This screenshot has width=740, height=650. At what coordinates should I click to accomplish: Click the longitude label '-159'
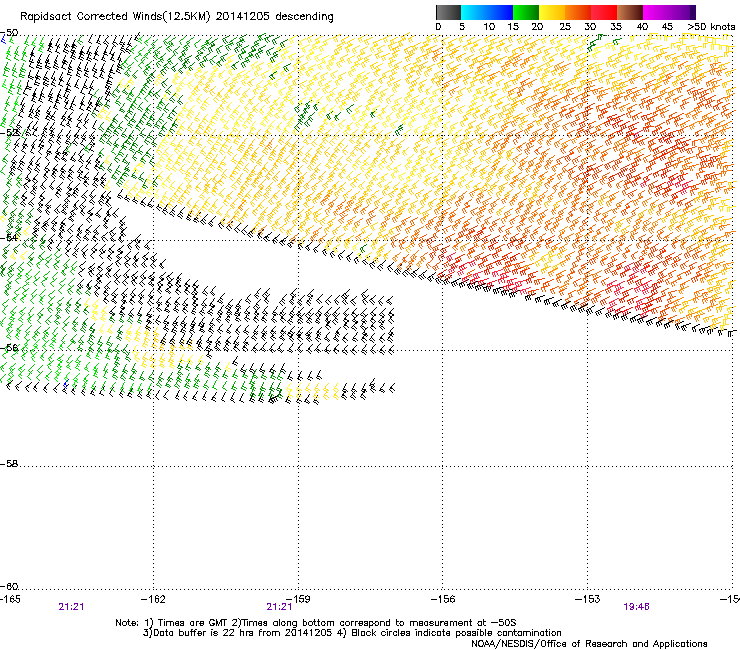click(298, 599)
